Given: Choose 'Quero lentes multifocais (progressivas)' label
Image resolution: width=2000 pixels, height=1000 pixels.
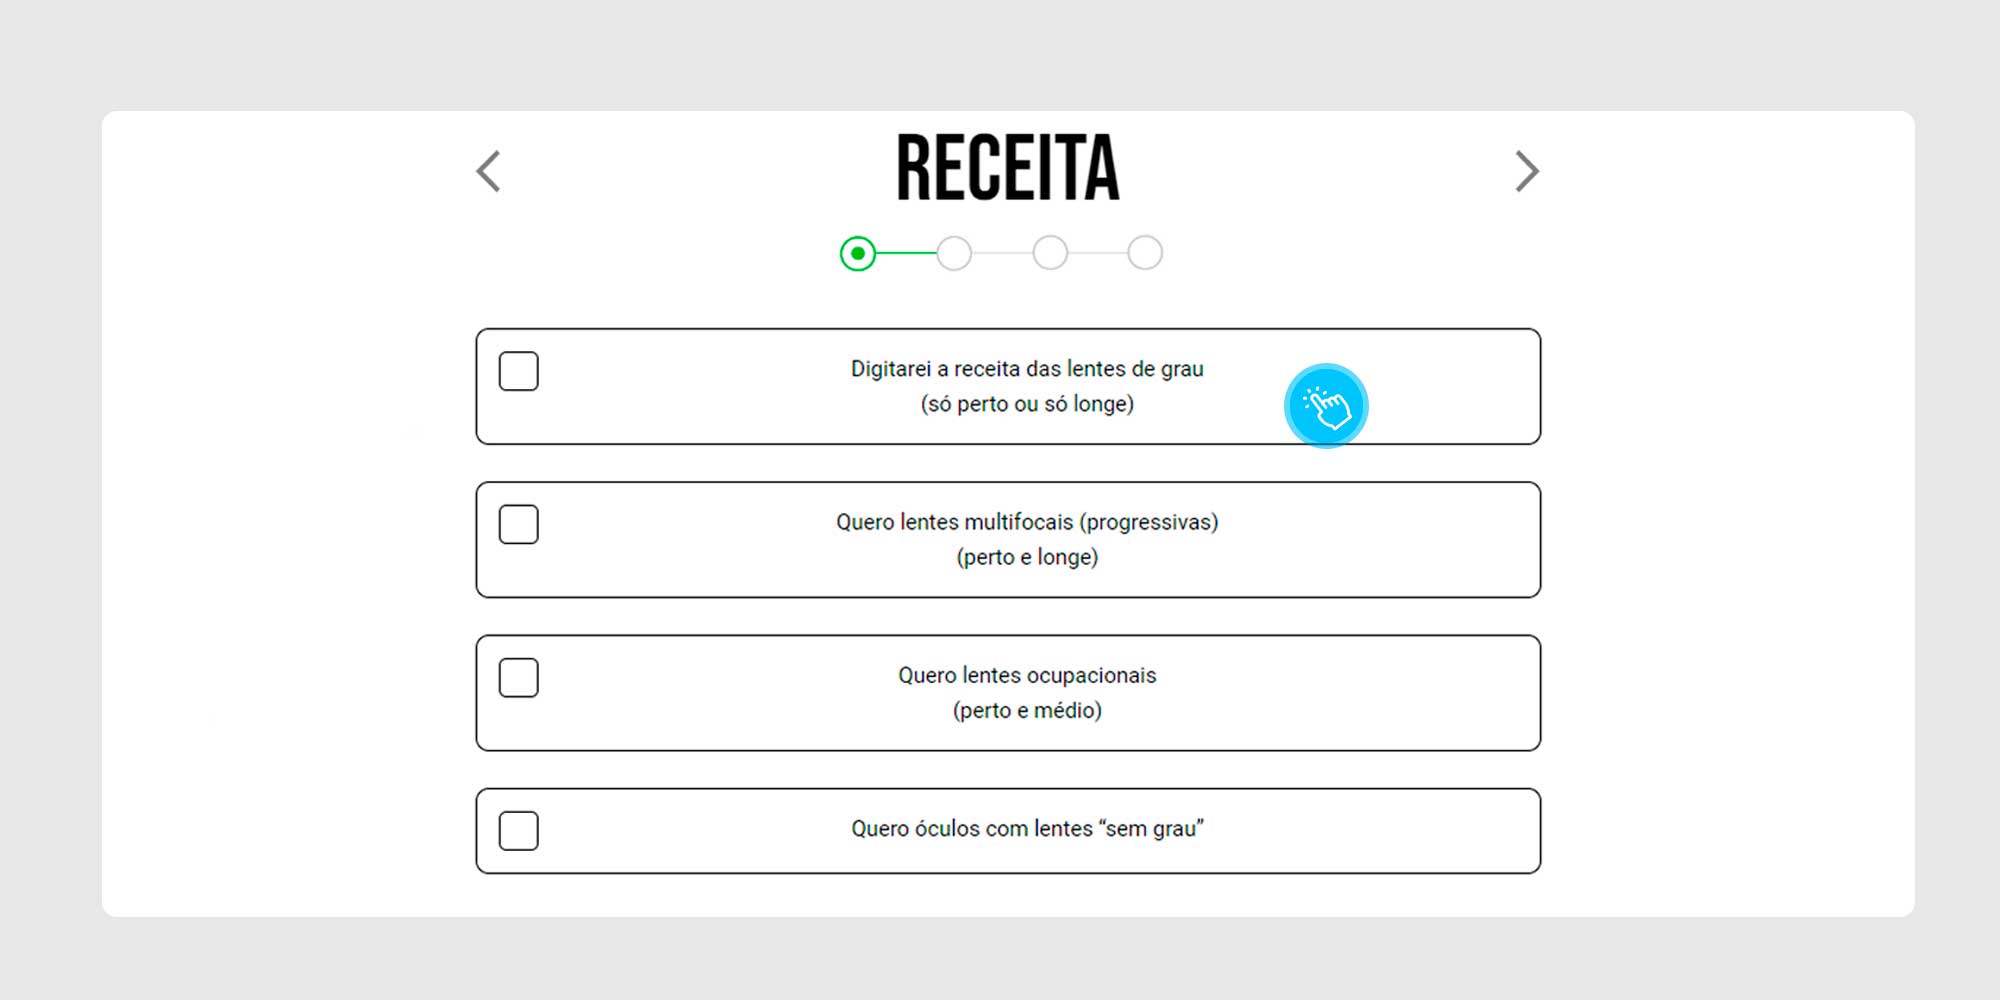Looking at the screenshot, I should (x=1027, y=522).
